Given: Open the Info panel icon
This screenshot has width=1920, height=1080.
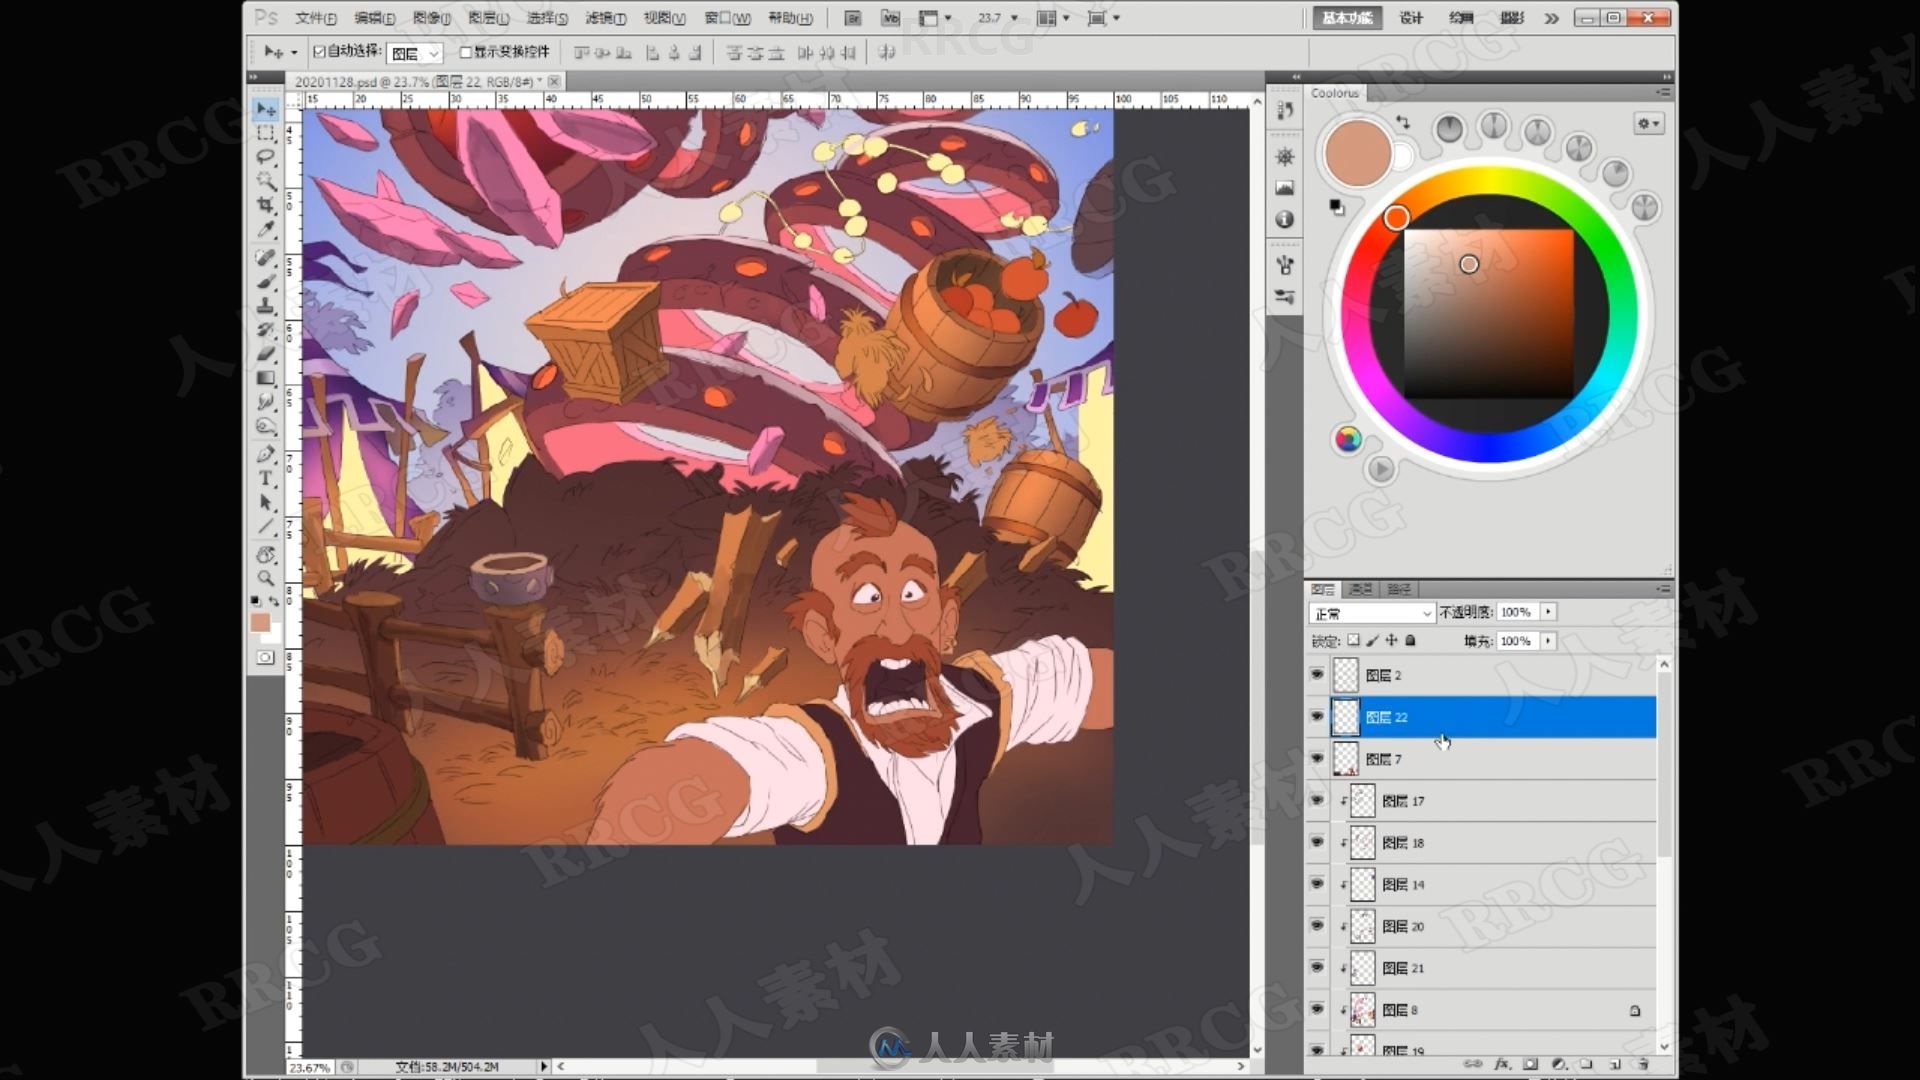Looking at the screenshot, I should coord(1285,219).
